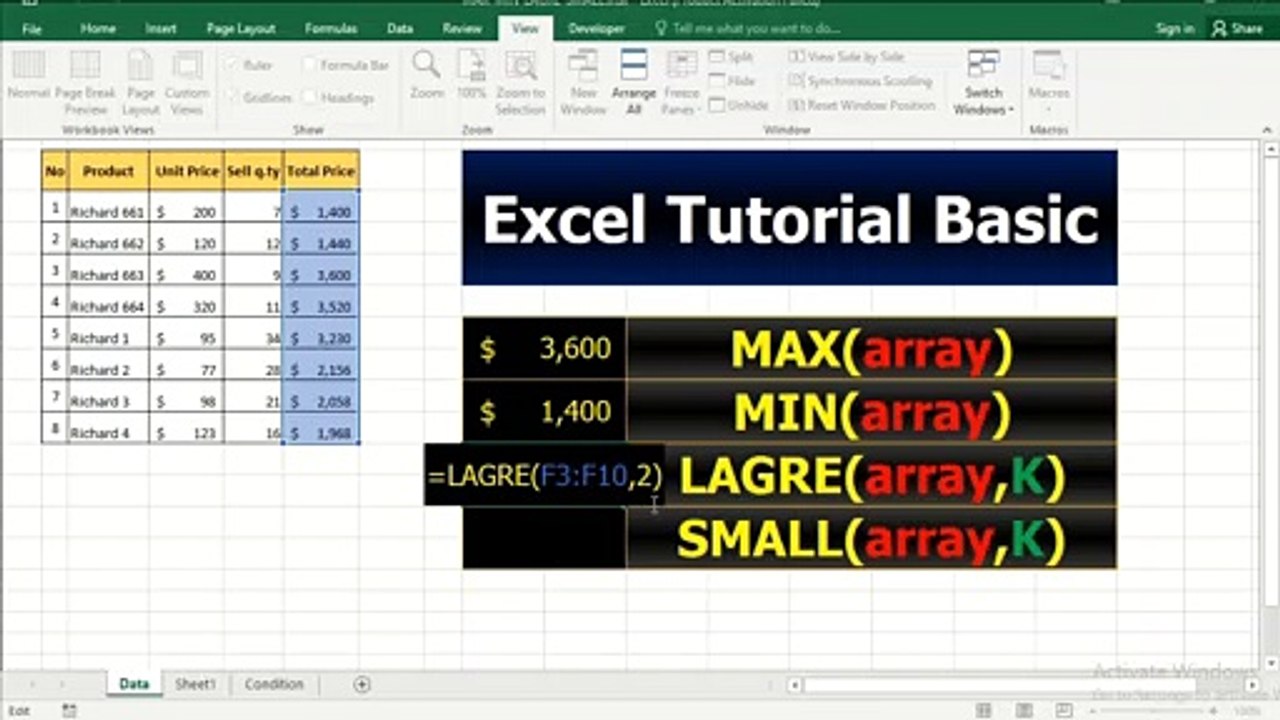Open the Macros dropdown
This screenshot has width=1280, height=720.
1049,82
